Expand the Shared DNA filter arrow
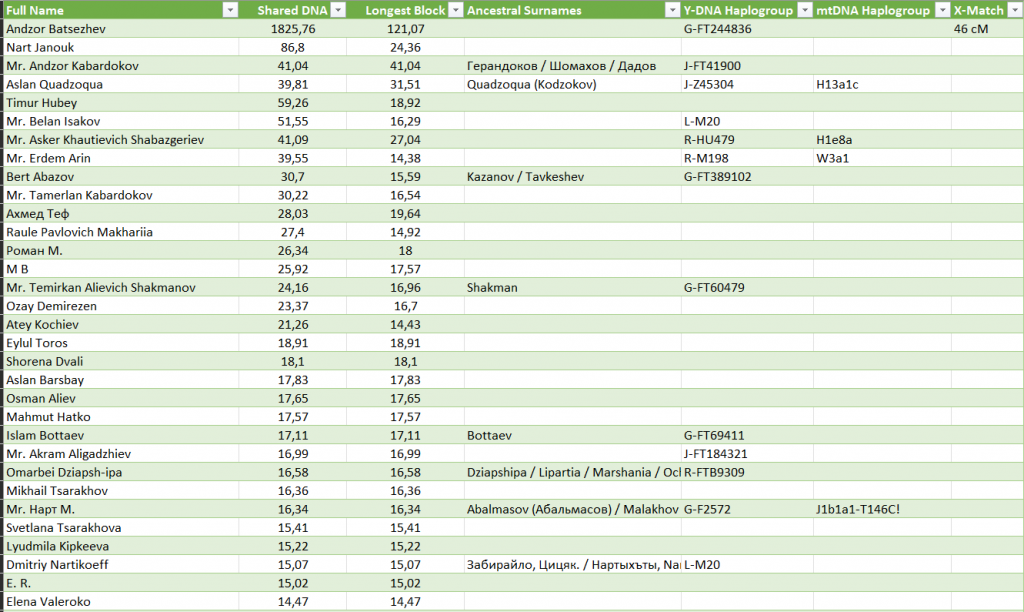 click(x=338, y=10)
